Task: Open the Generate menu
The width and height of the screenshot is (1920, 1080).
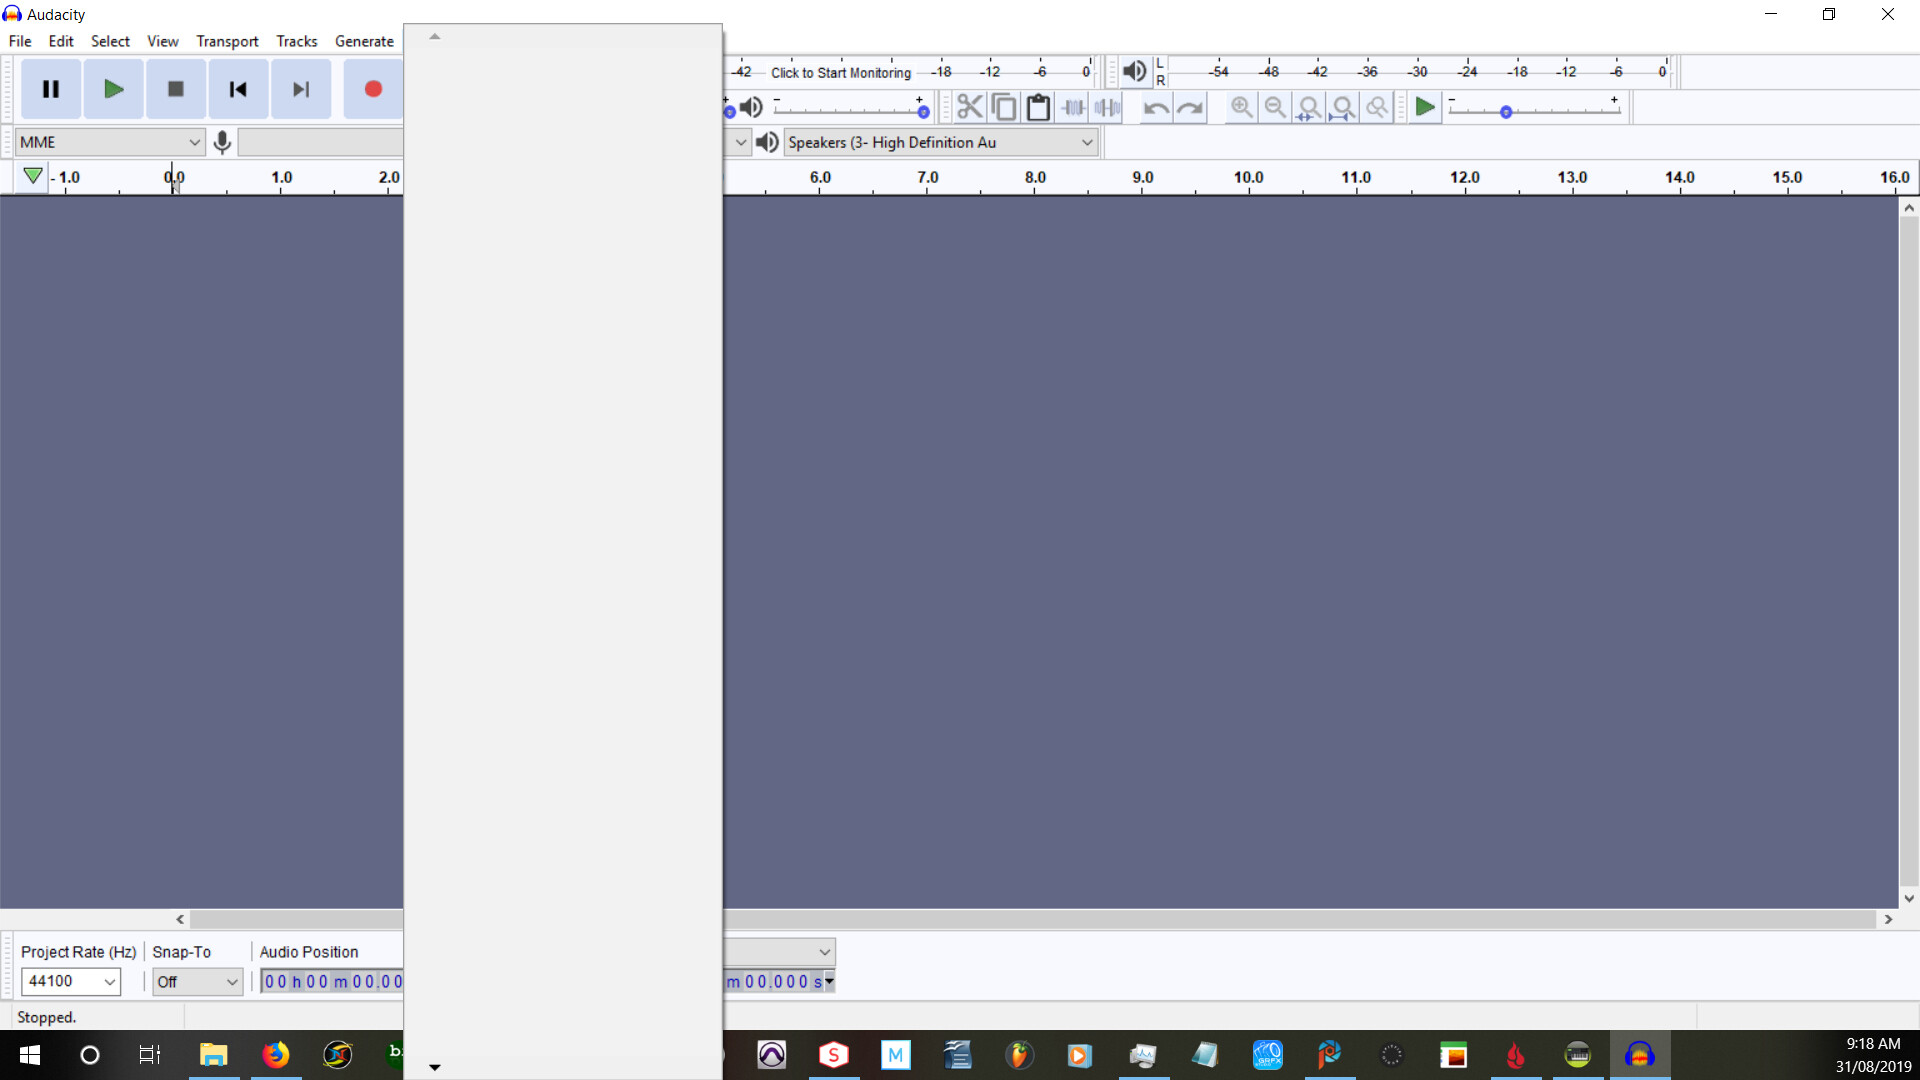Action: 364,41
